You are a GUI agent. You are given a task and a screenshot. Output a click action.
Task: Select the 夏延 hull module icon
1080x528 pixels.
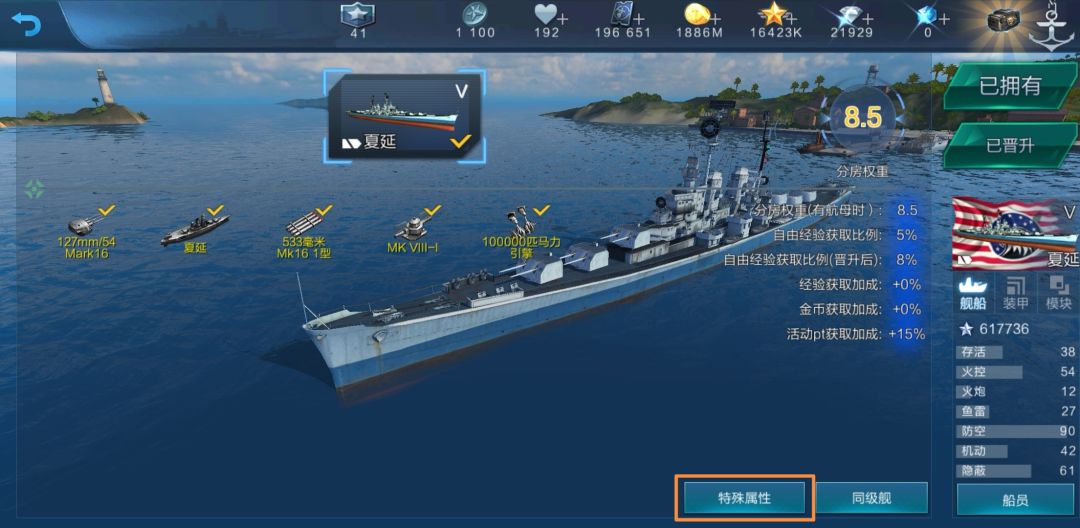(x=195, y=230)
